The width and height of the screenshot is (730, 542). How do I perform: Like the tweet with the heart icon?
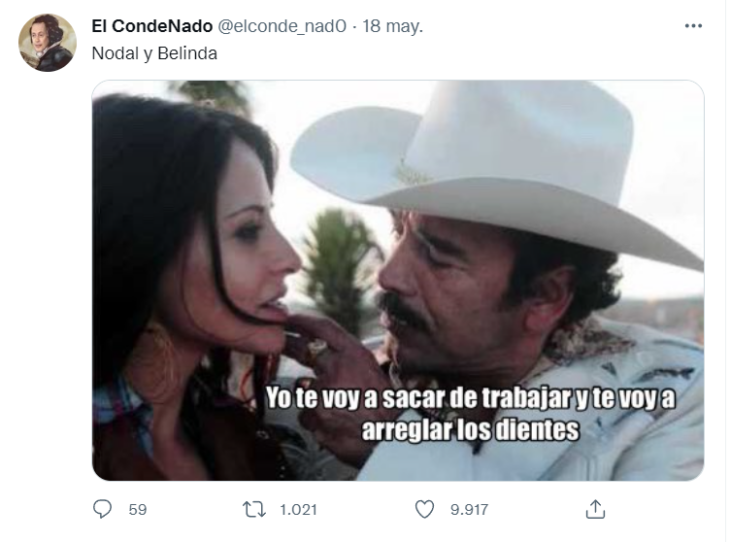pyautogui.click(x=424, y=509)
